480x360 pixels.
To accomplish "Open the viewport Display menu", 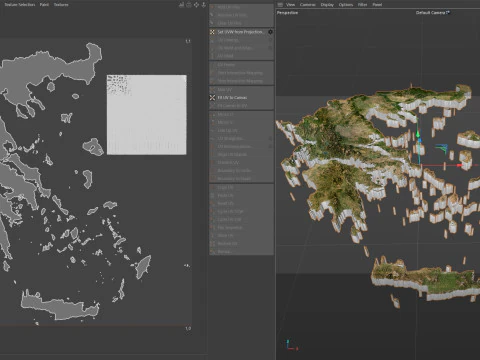I will click(327, 5).
